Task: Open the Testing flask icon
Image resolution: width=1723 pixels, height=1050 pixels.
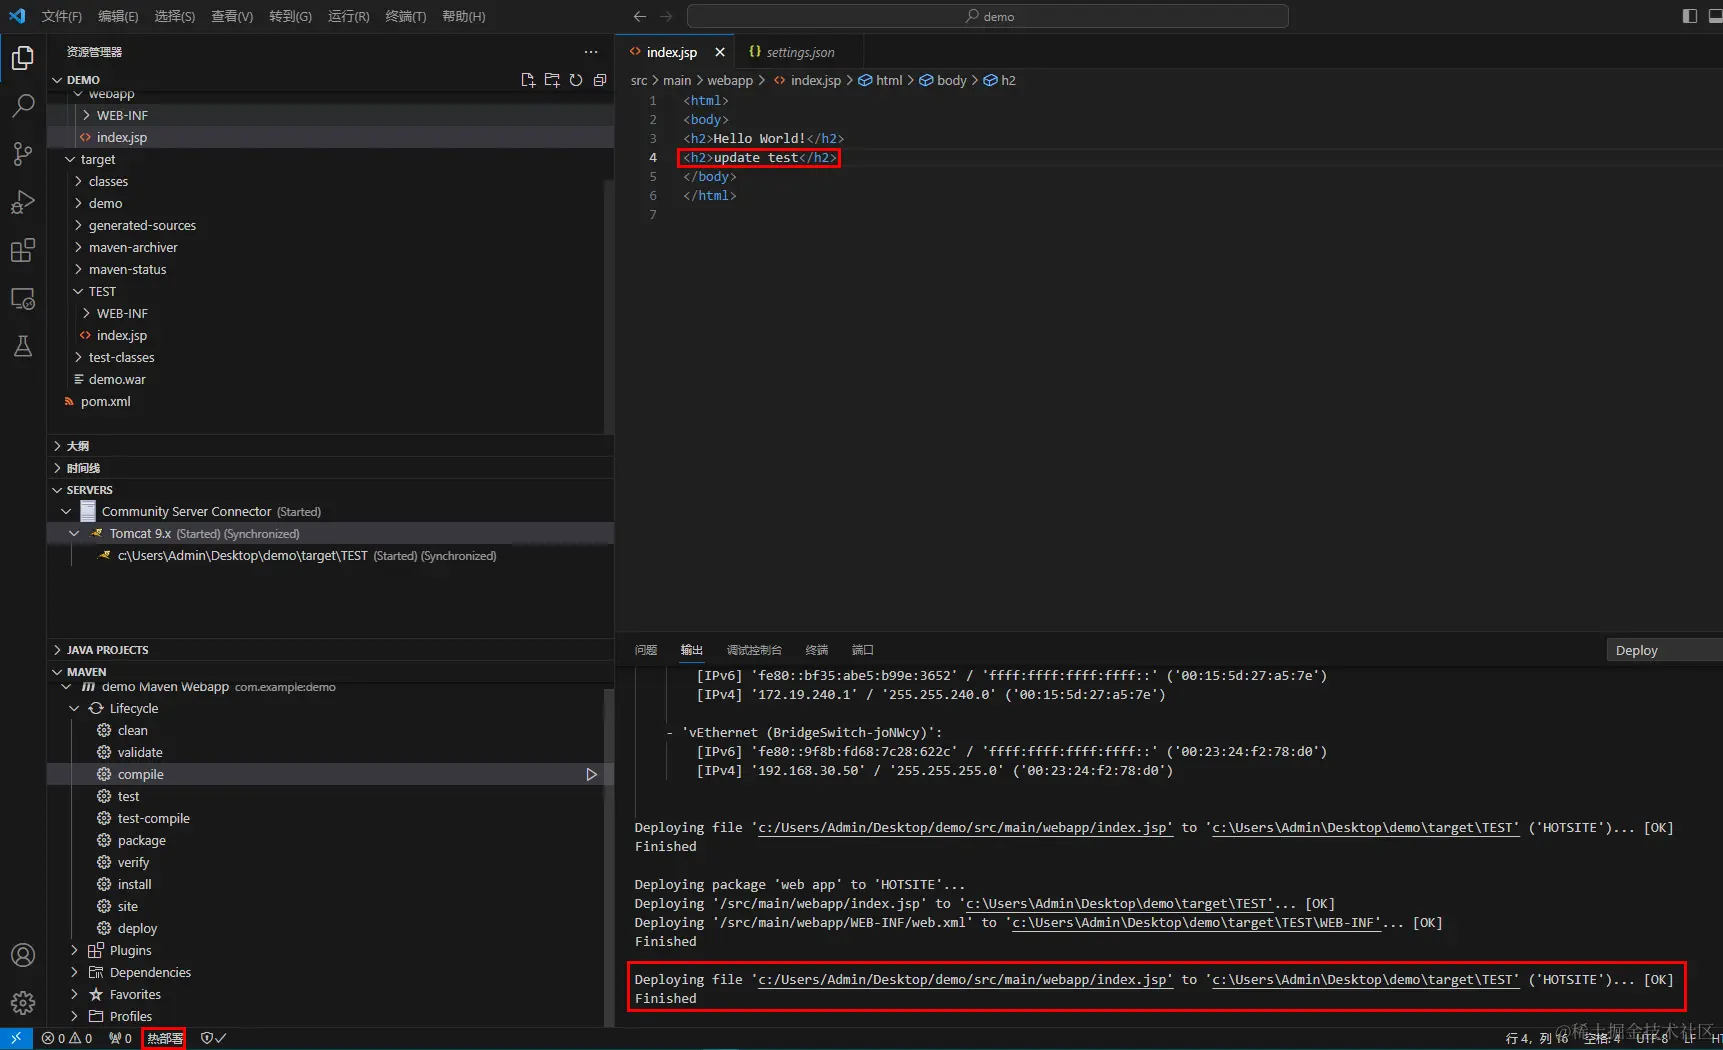Action: click(23, 346)
